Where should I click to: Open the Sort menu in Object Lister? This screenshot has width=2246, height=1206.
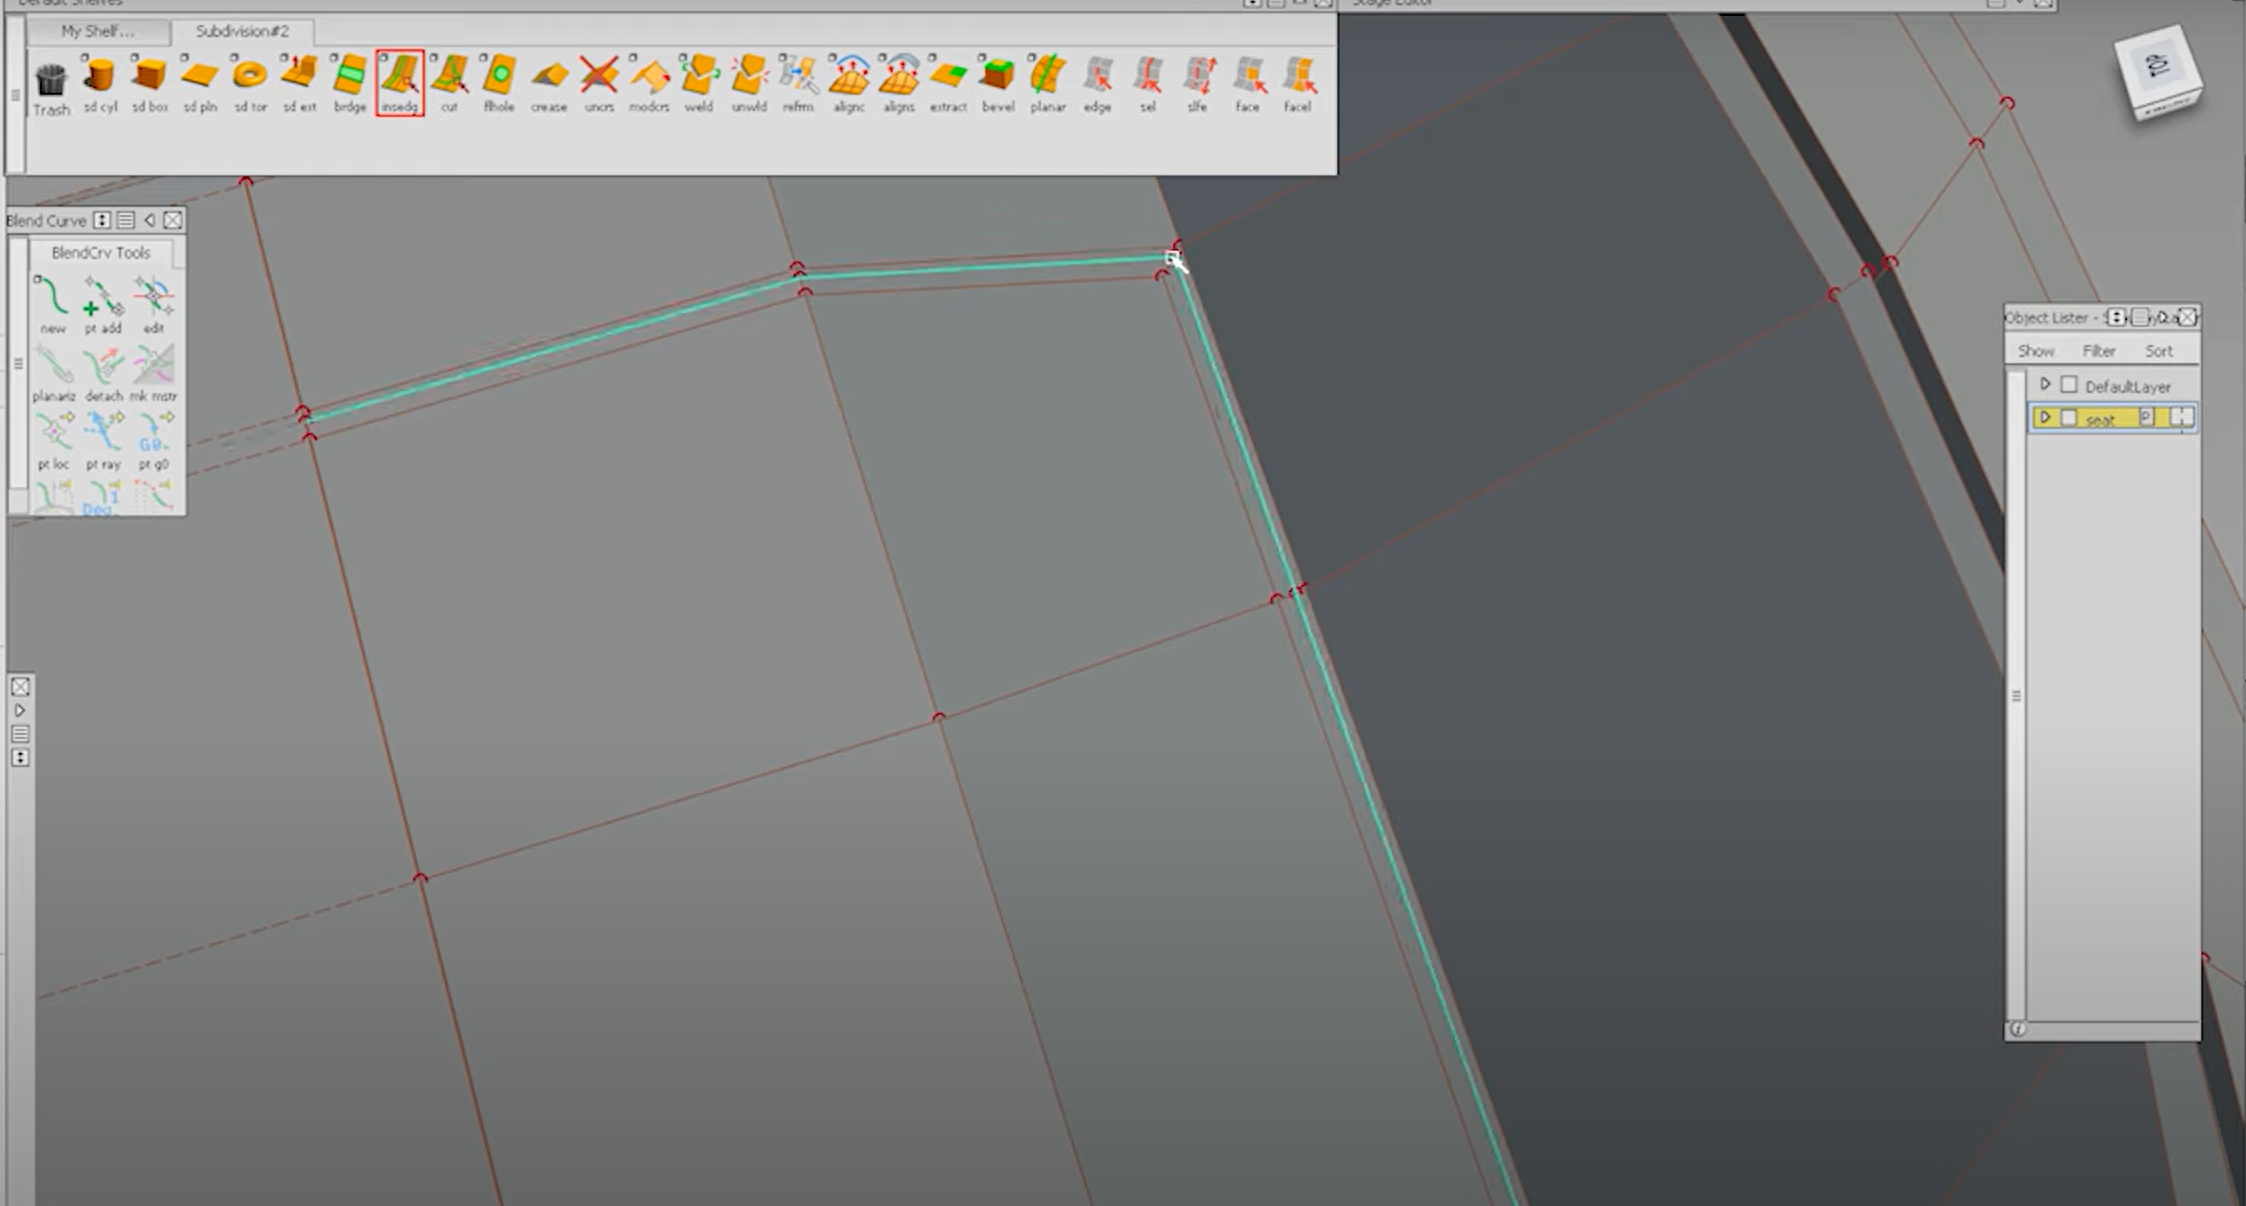pos(2159,350)
